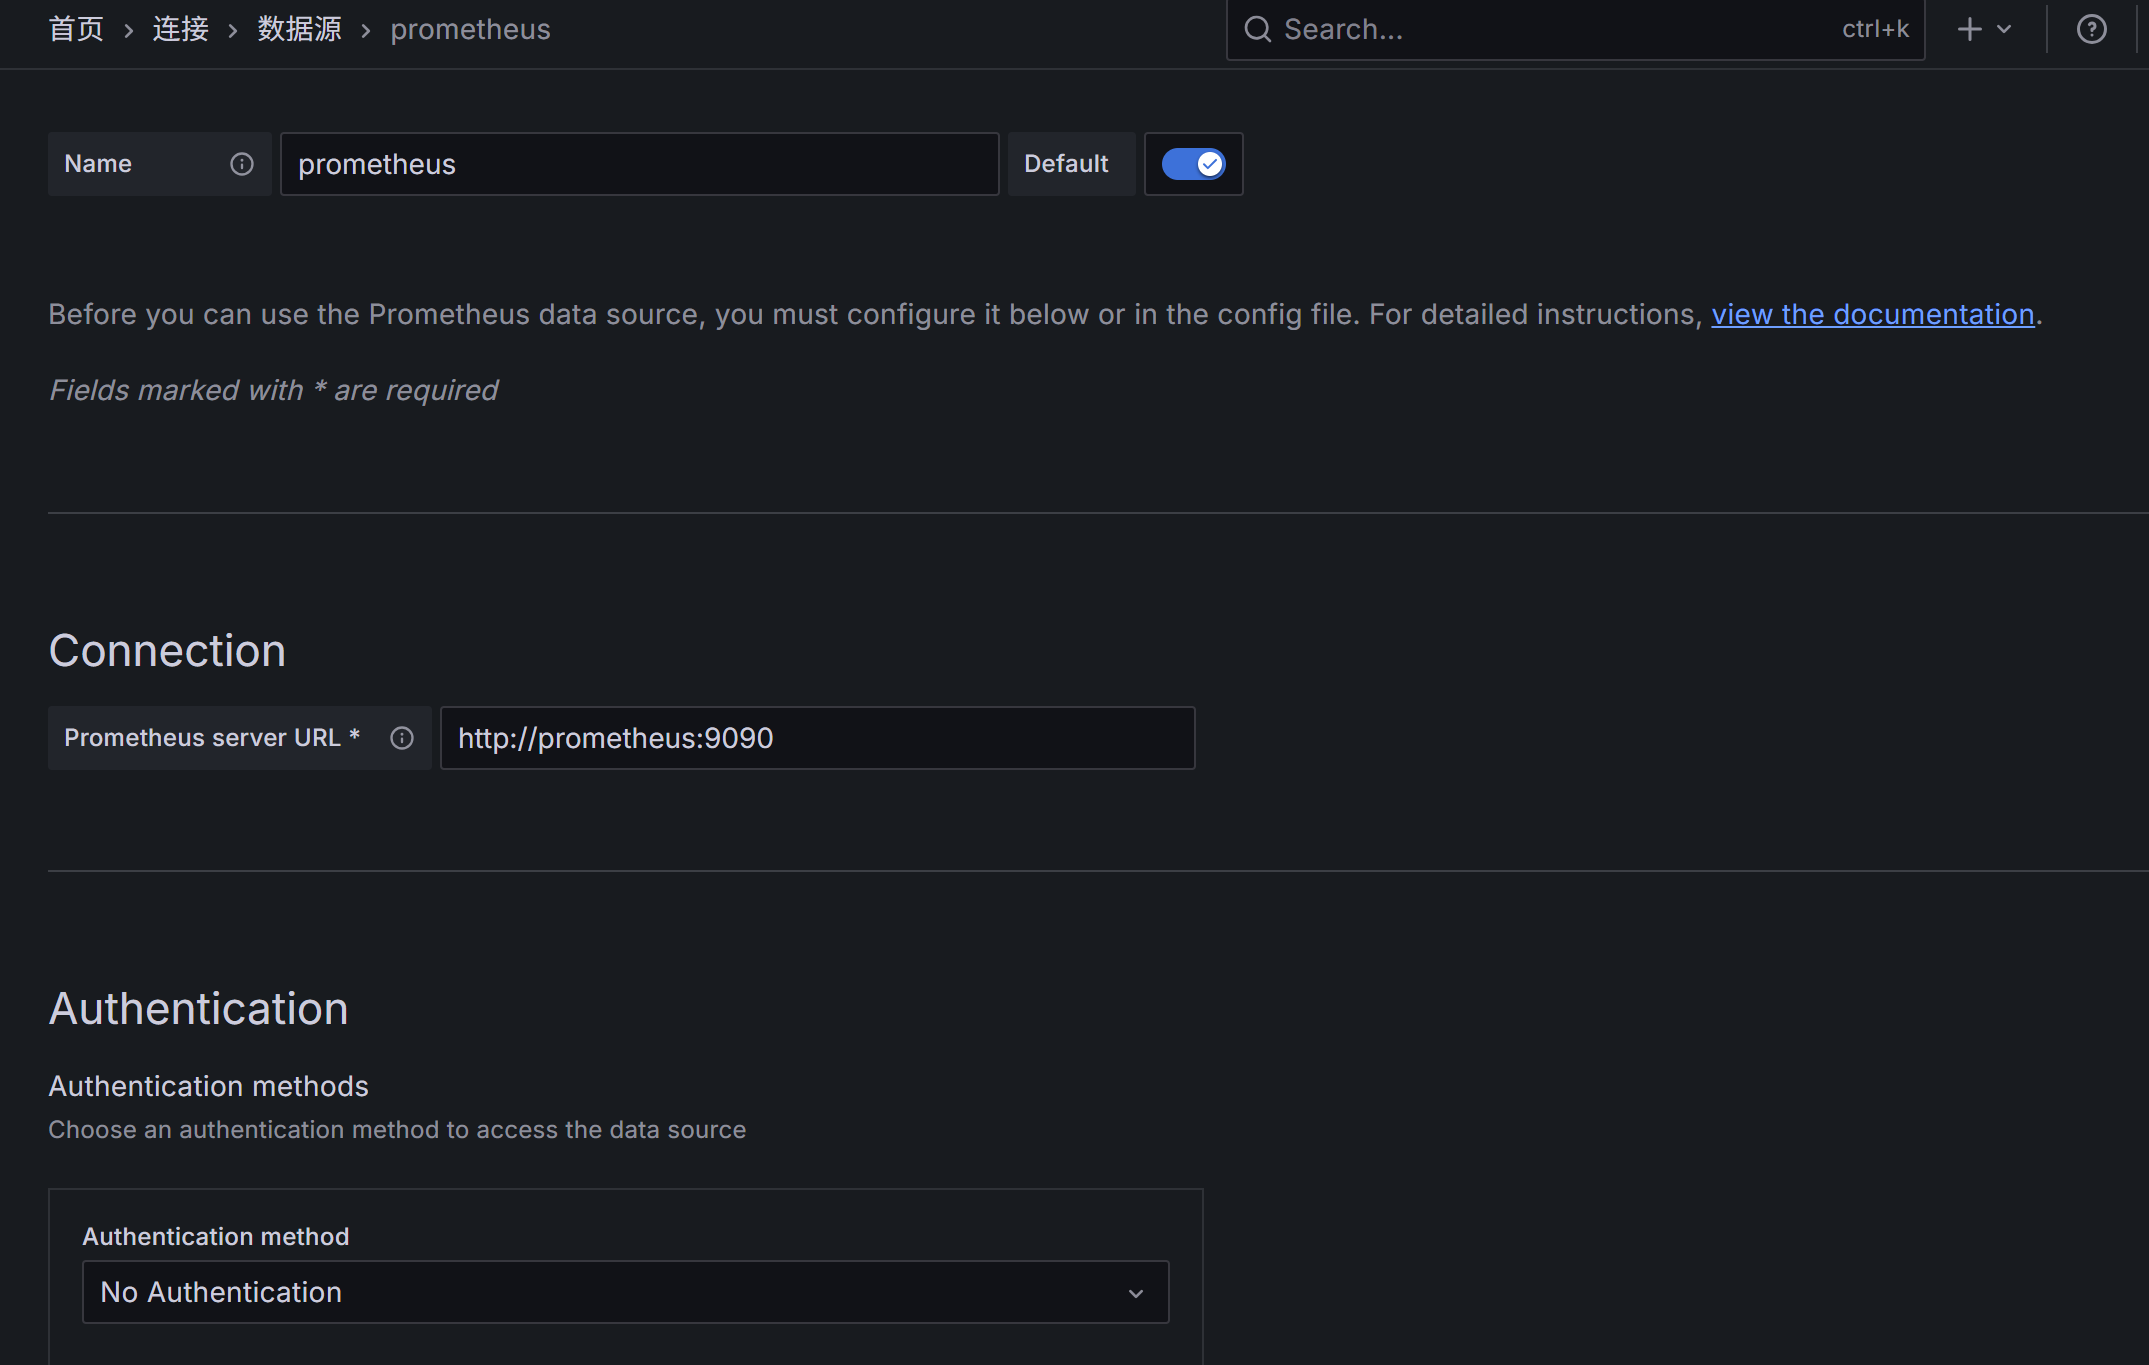Click the info icon beside Name label
The height and width of the screenshot is (1365, 2149).
tap(242, 164)
